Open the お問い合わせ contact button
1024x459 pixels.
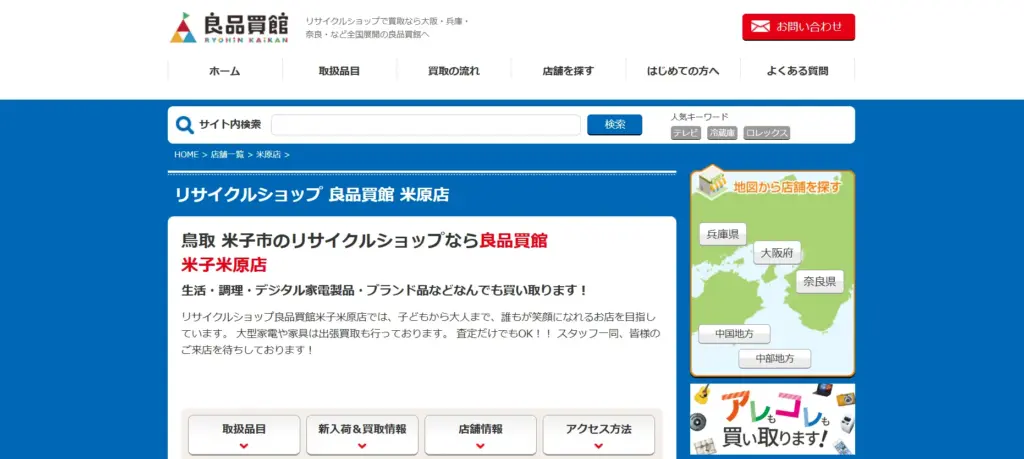[798, 27]
